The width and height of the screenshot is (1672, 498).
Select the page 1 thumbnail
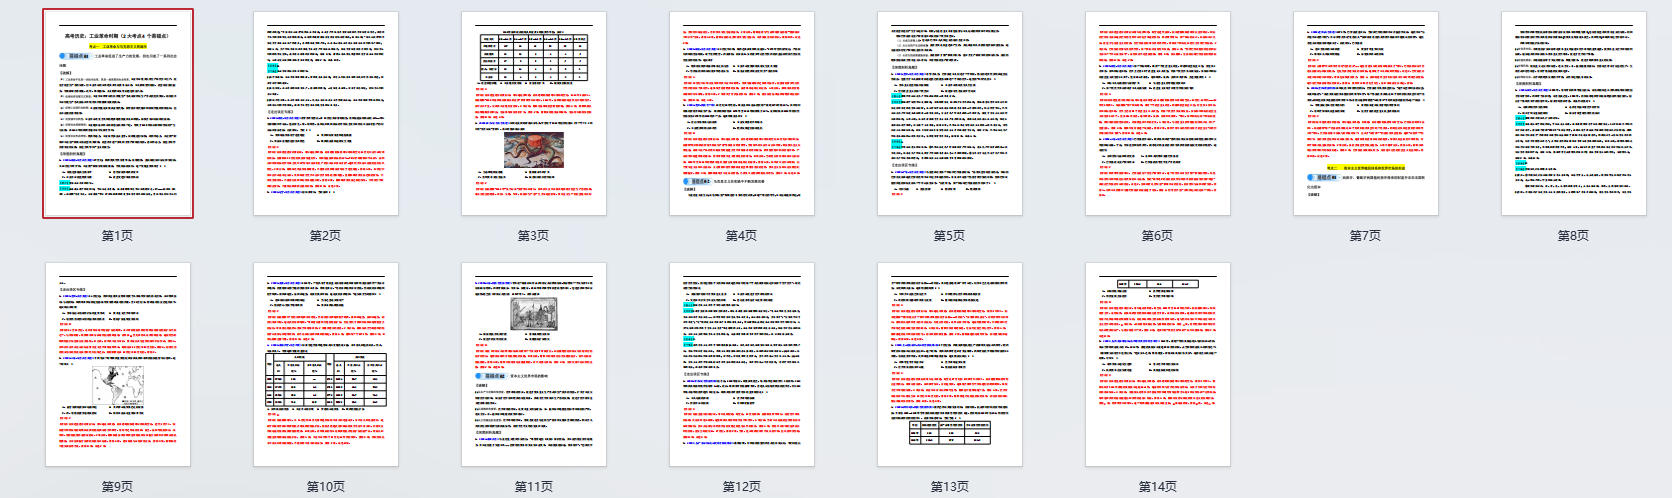click(118, 113)
